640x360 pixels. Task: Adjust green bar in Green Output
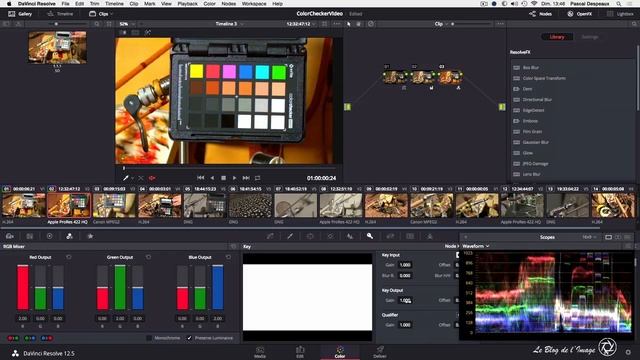pyautogui.click(x=120, y=287)
